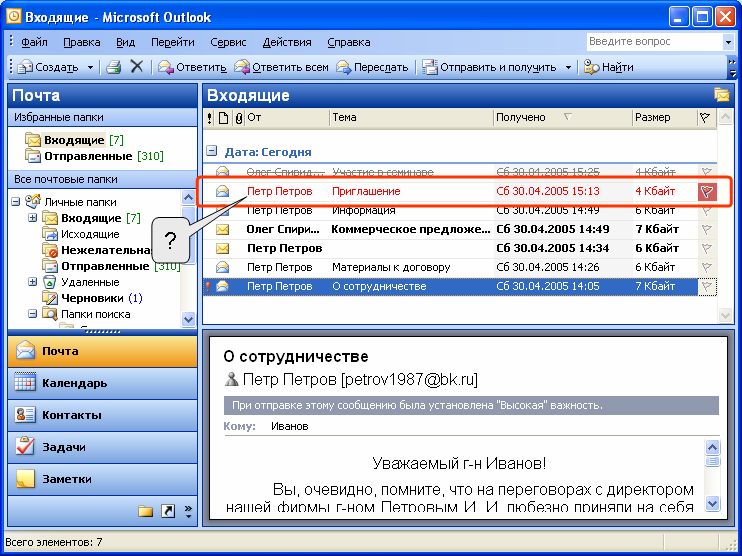742x556 pixels.
Task: Open the Справка menu
Action: pos(349,42)
